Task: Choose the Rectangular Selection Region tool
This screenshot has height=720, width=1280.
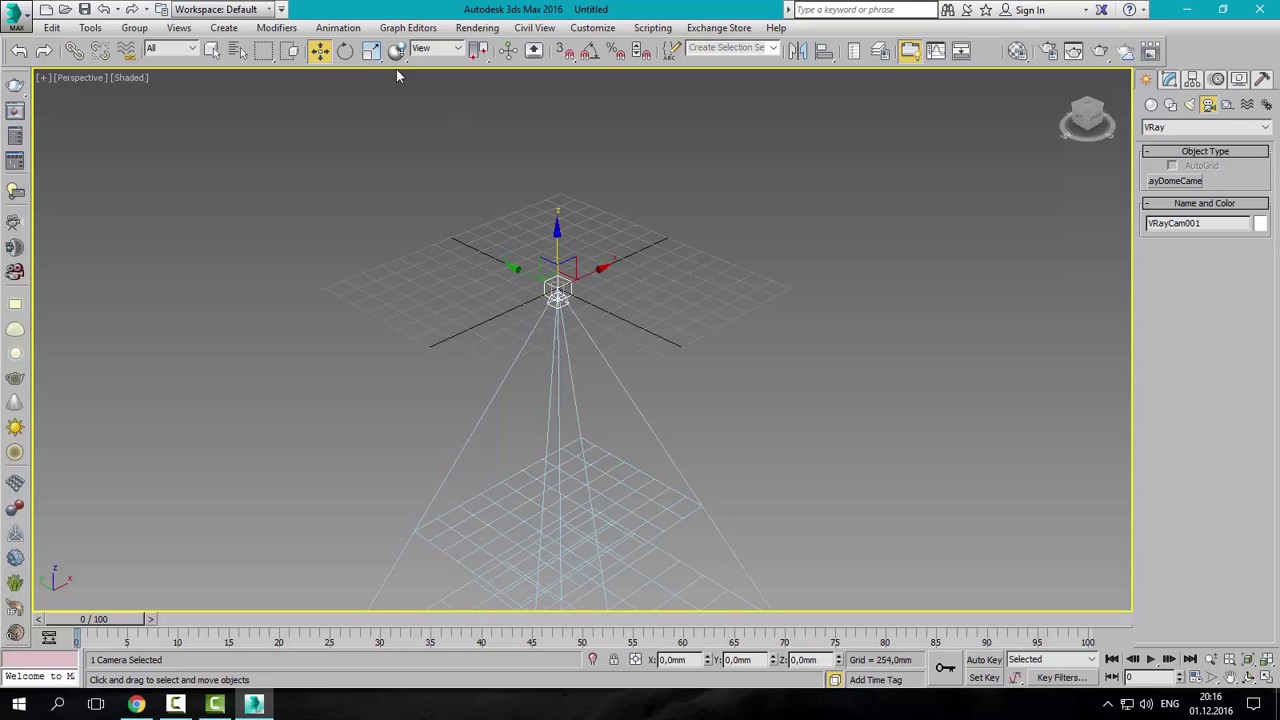Action: [x=263, y=51]
